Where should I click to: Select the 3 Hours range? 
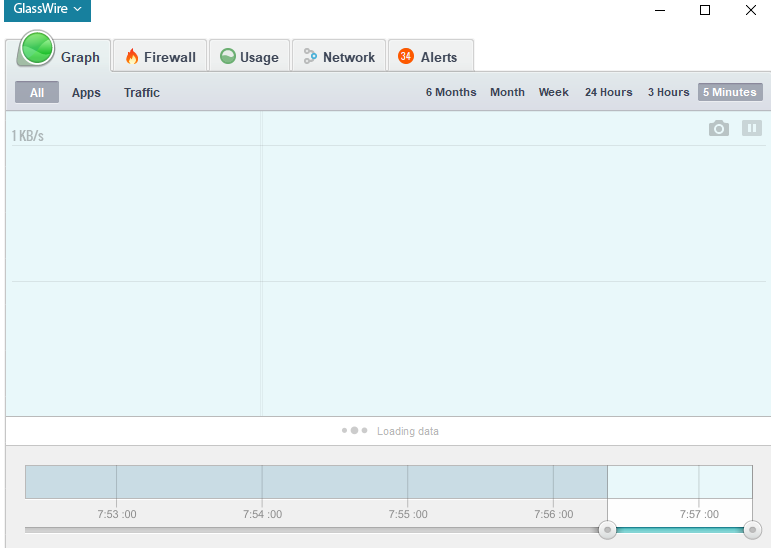tap(668, 92)
